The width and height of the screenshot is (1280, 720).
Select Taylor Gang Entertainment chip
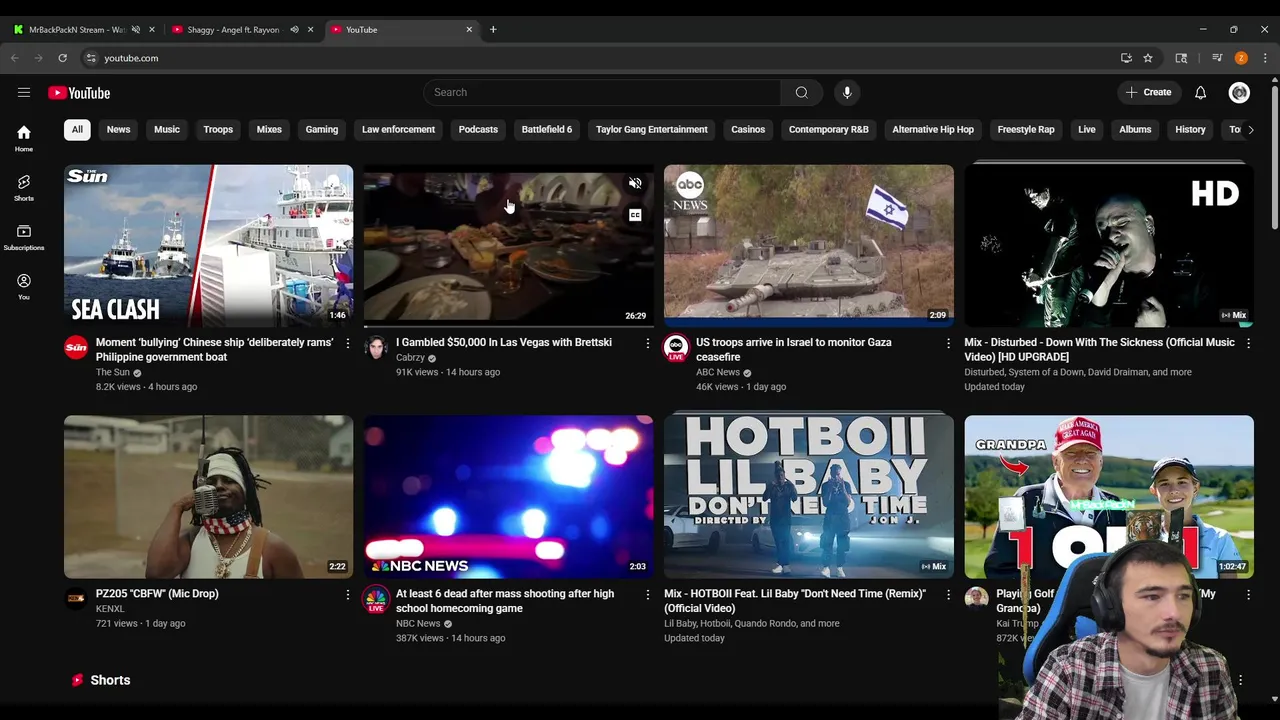tap(652, 129)
